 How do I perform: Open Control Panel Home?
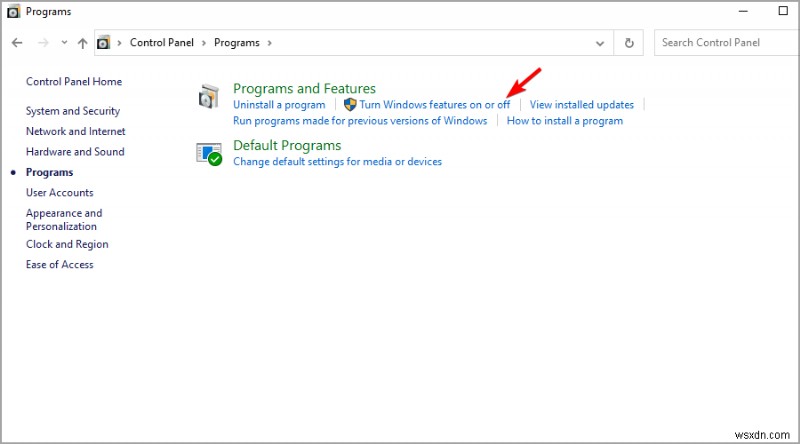click(x=74, y=82)
